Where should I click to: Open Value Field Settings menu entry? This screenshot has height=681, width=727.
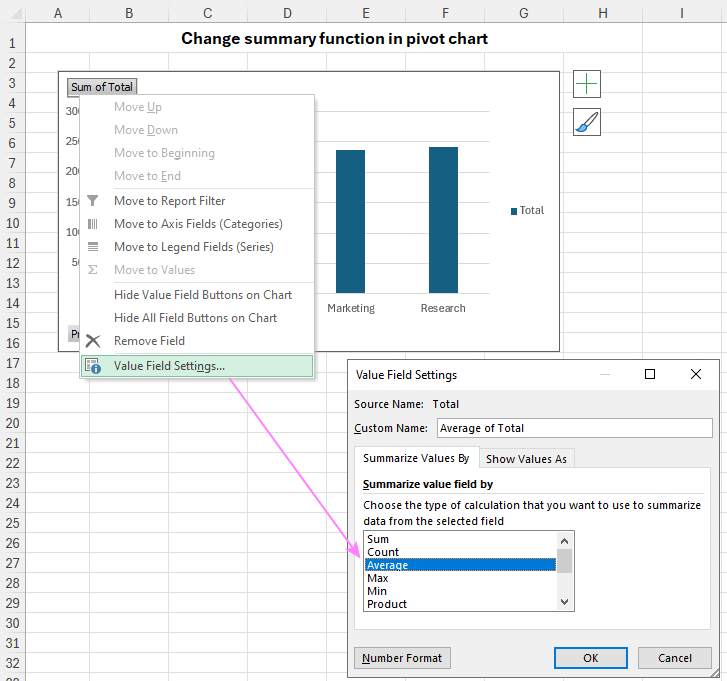[x=197, y=366]
